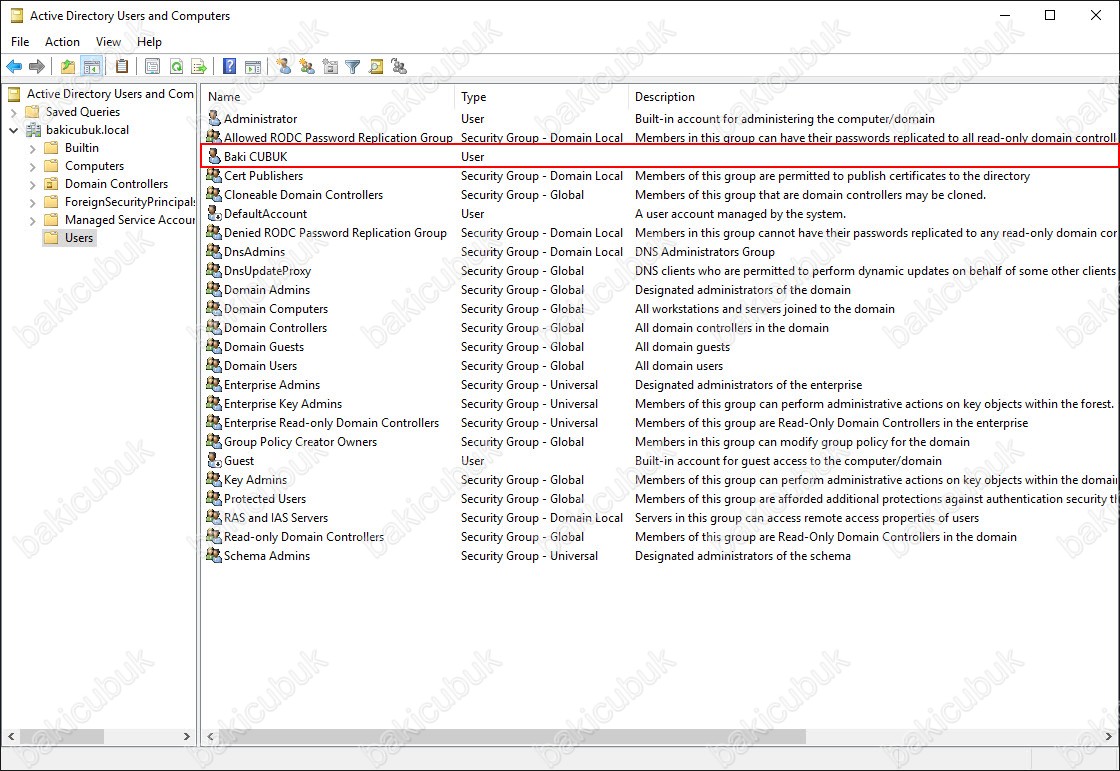Select the Enterprise Admins group row
This screenshot has height=771, width=1120.
point(660,384)
